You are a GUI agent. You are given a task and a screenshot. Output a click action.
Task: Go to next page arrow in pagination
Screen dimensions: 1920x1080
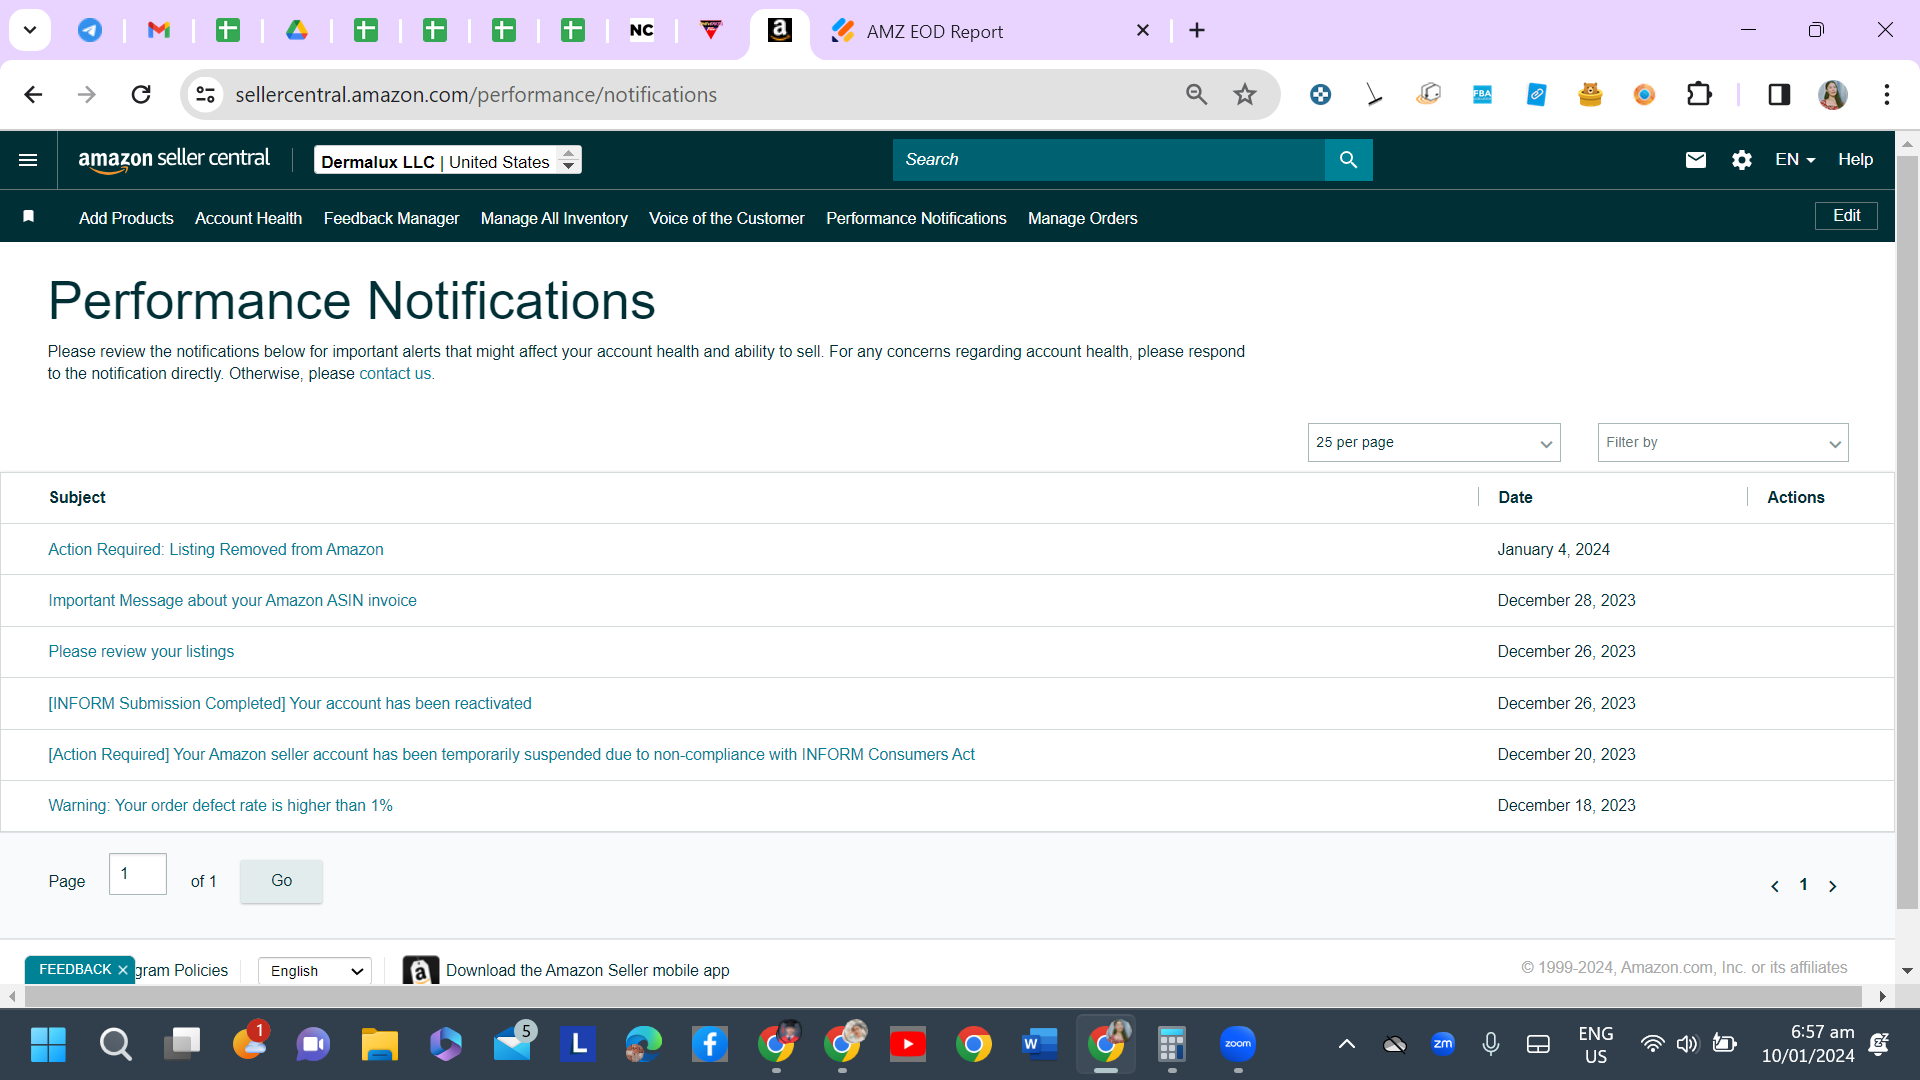coord(1833,886)
